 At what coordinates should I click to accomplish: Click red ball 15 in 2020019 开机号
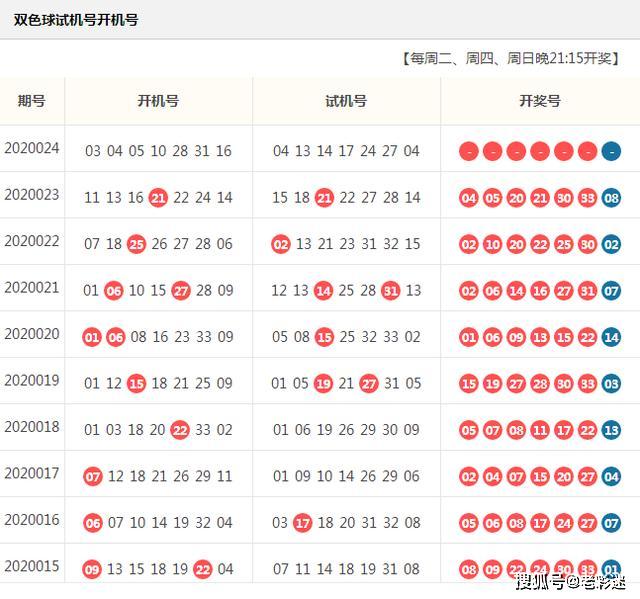(x=136, y=384)
